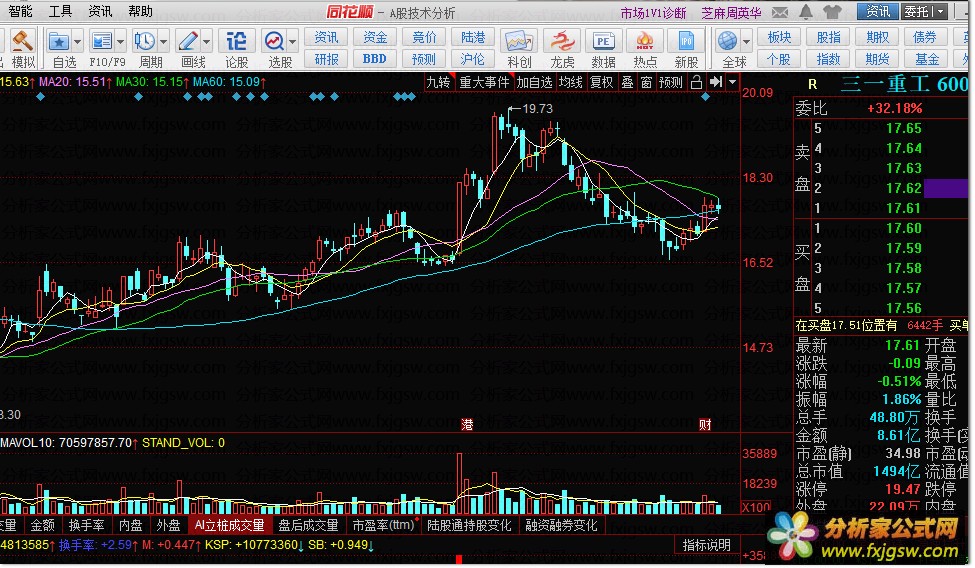Click the 新股 IPO icon
This screenshot has width=975, height=568.
(686, 42)
